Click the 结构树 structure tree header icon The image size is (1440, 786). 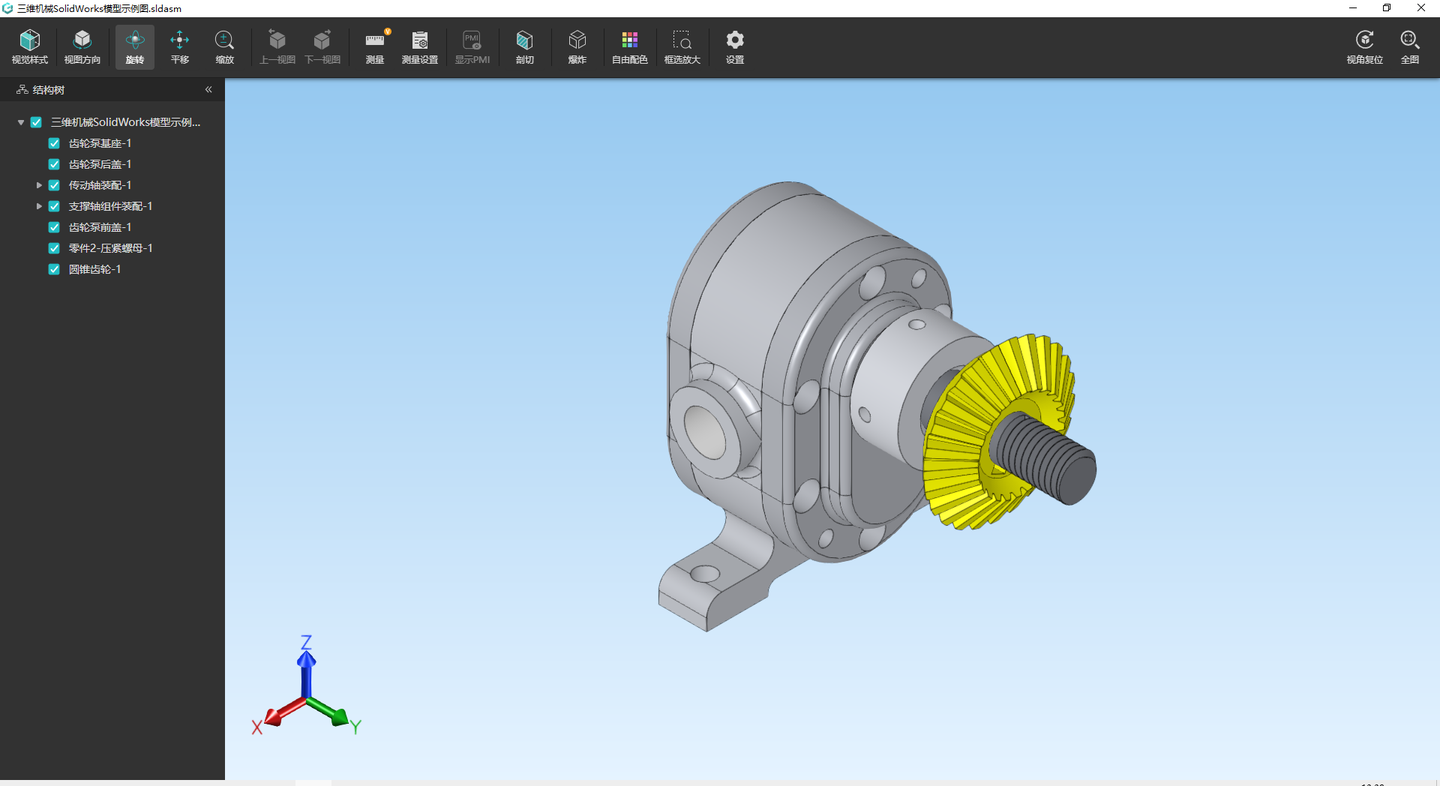click(x=22, y=90)
